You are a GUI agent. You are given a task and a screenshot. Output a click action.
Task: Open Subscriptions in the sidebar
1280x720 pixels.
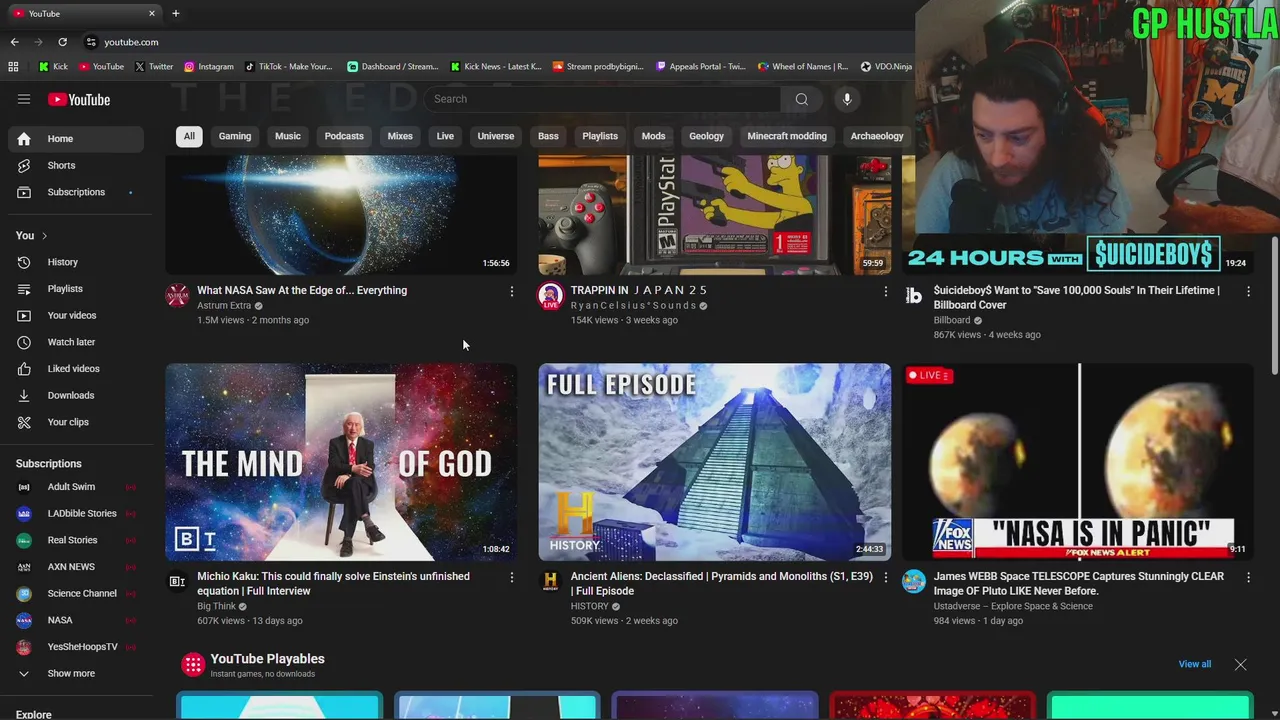pos(78,192)
